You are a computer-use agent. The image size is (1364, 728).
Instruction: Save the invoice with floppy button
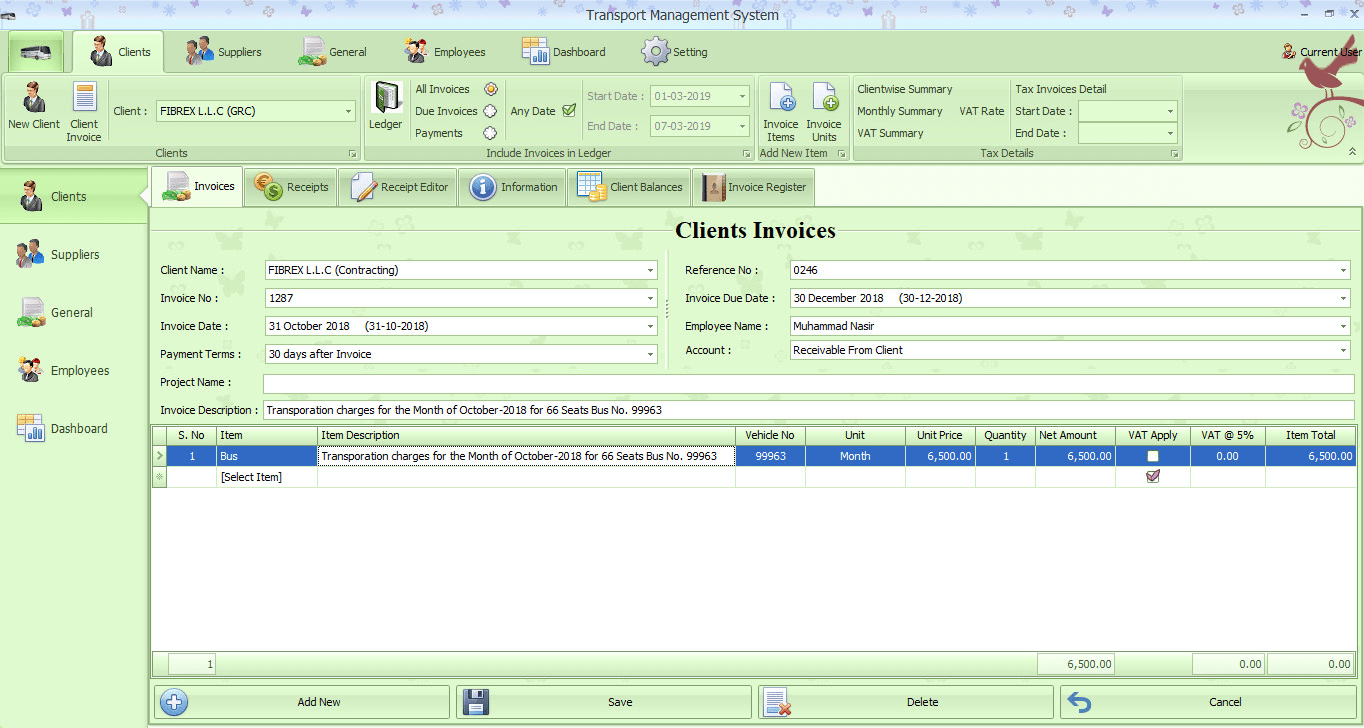(x=604, y=702)
